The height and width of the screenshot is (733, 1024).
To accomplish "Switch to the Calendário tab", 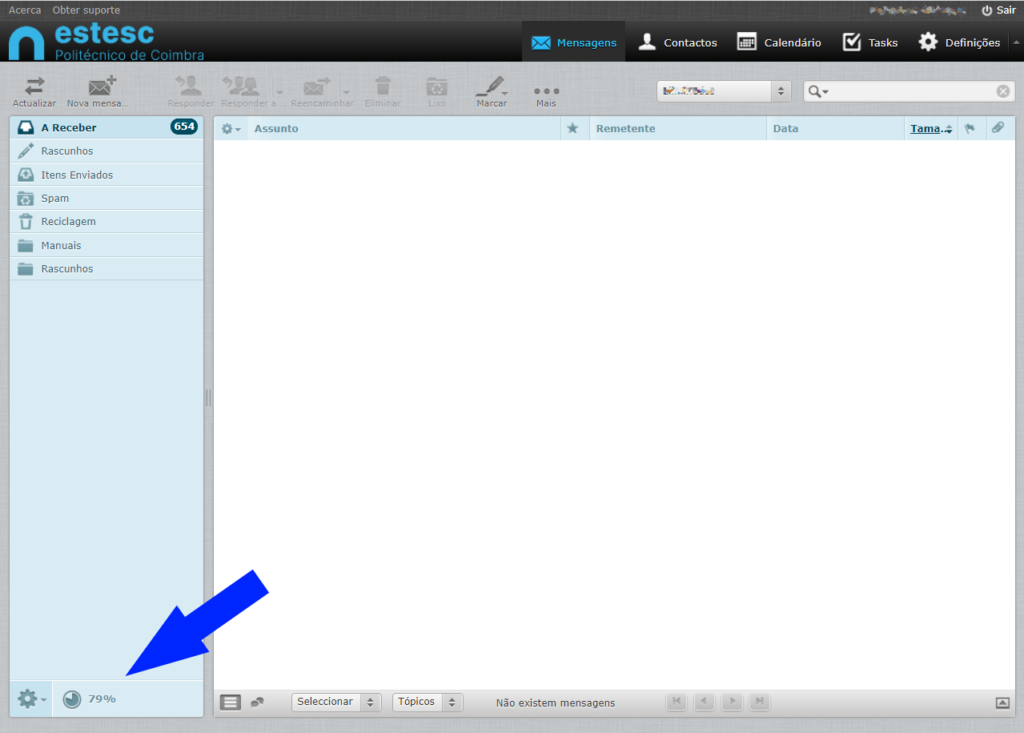I will pyautogui.click(x=778, y=42).
